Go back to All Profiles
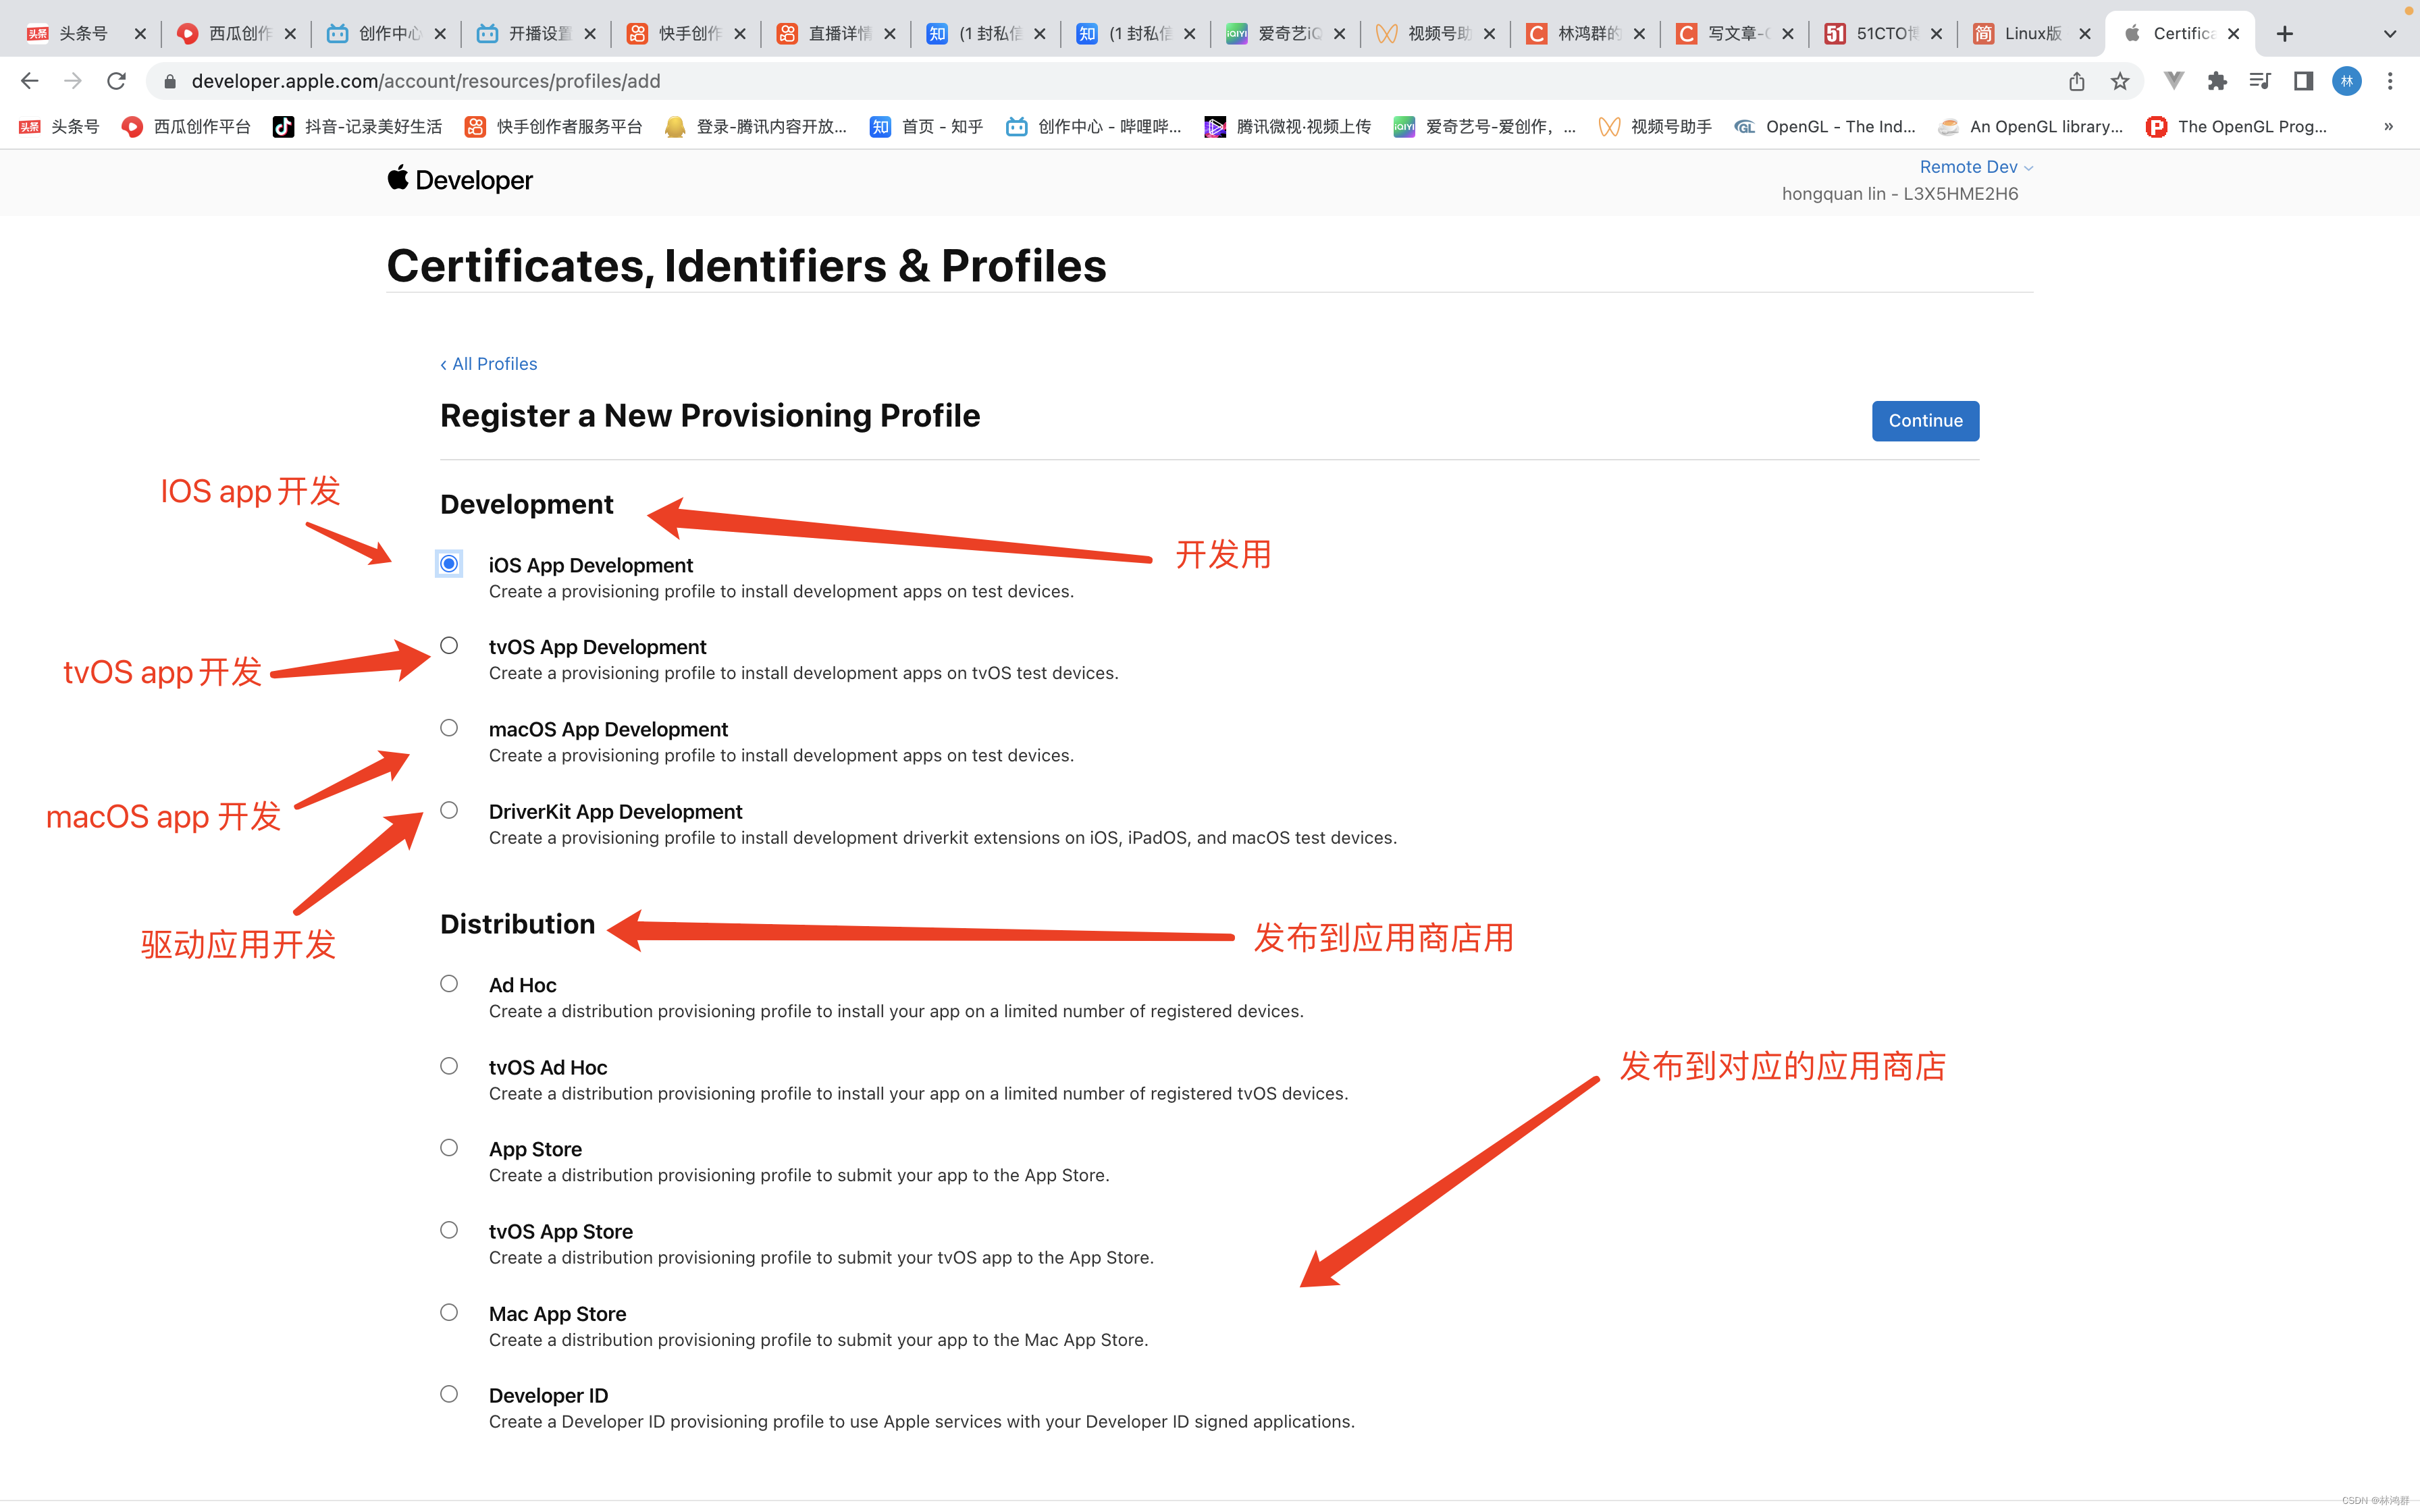 click(x=489, y=364)
